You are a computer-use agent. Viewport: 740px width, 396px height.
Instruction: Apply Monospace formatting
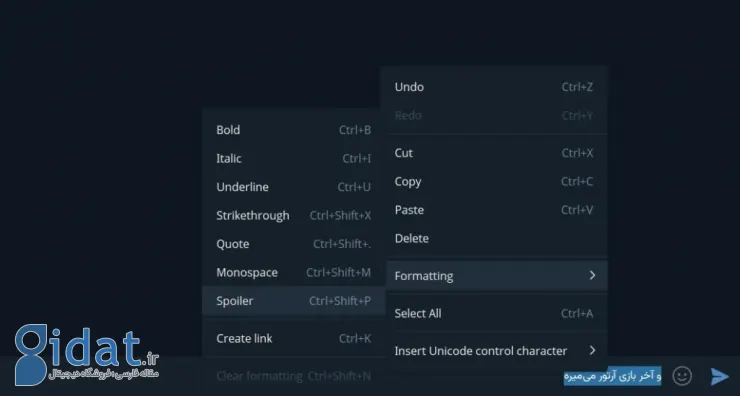(294, 272)
